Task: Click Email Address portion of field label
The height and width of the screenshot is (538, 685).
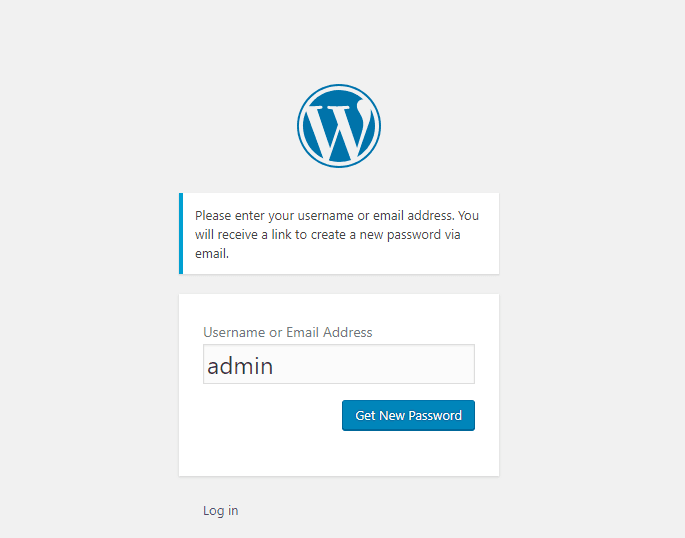Action: coord(329,332)
